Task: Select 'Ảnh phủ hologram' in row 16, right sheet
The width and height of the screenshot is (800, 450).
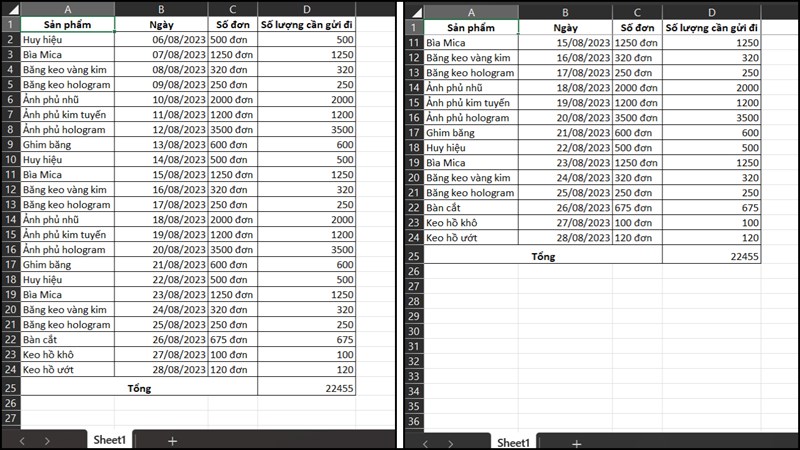Action: [x=471, y=118]
